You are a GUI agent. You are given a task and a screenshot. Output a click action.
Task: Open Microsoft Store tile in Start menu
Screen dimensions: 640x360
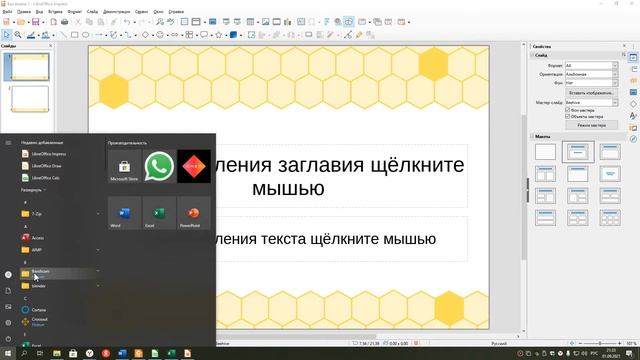[x=124, y=166]
